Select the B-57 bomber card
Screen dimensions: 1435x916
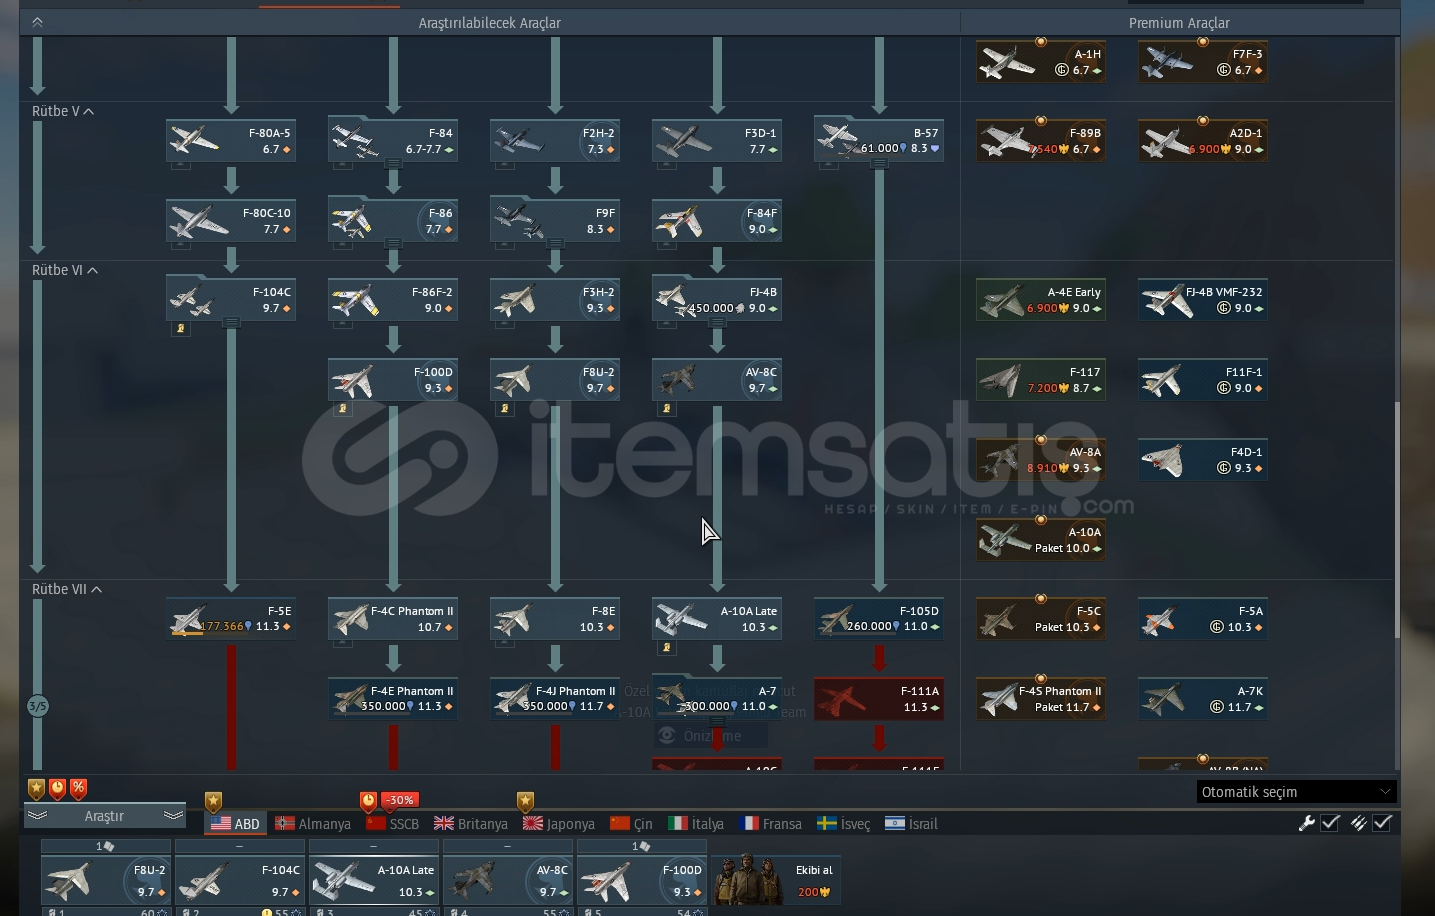pyautogui.click(x=879, y=141)
